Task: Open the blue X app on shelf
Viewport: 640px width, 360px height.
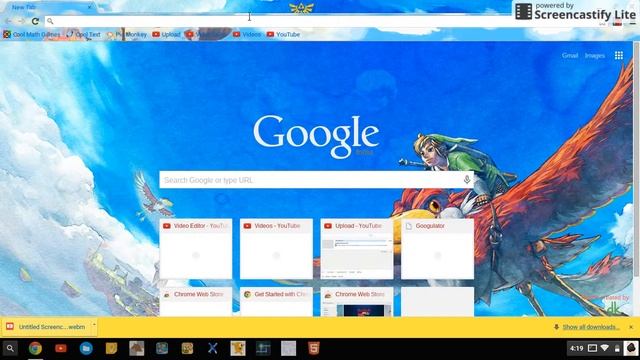Action: (x=213, y=349)
